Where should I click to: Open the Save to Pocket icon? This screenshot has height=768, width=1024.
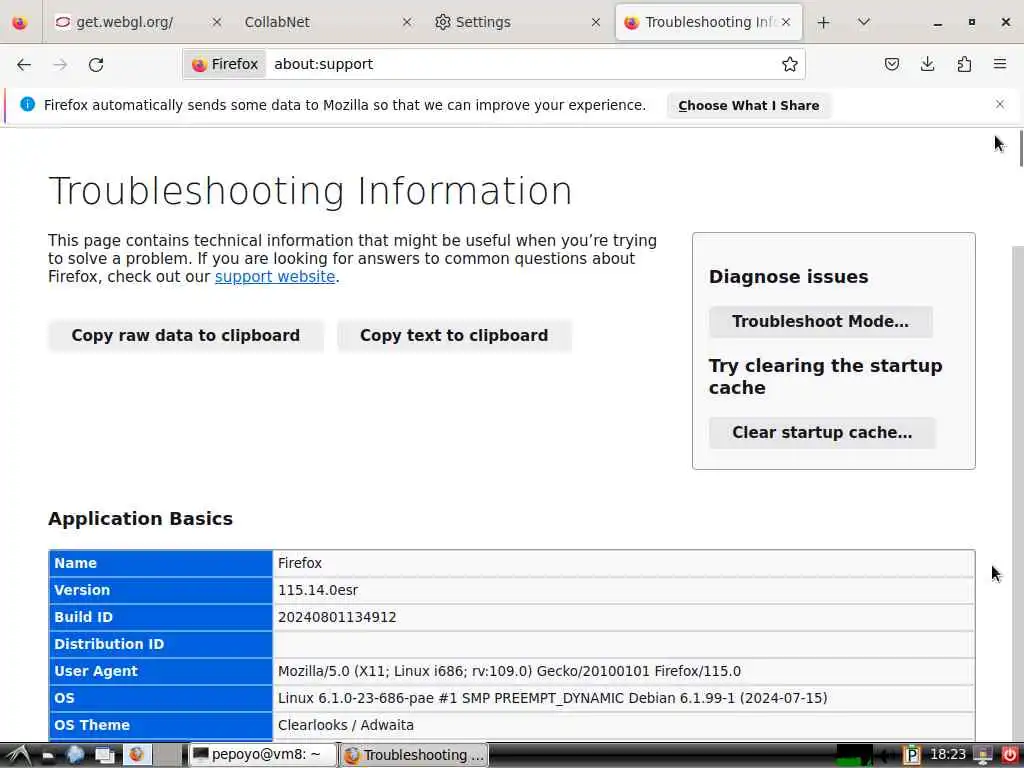click(x=891, y=64)
